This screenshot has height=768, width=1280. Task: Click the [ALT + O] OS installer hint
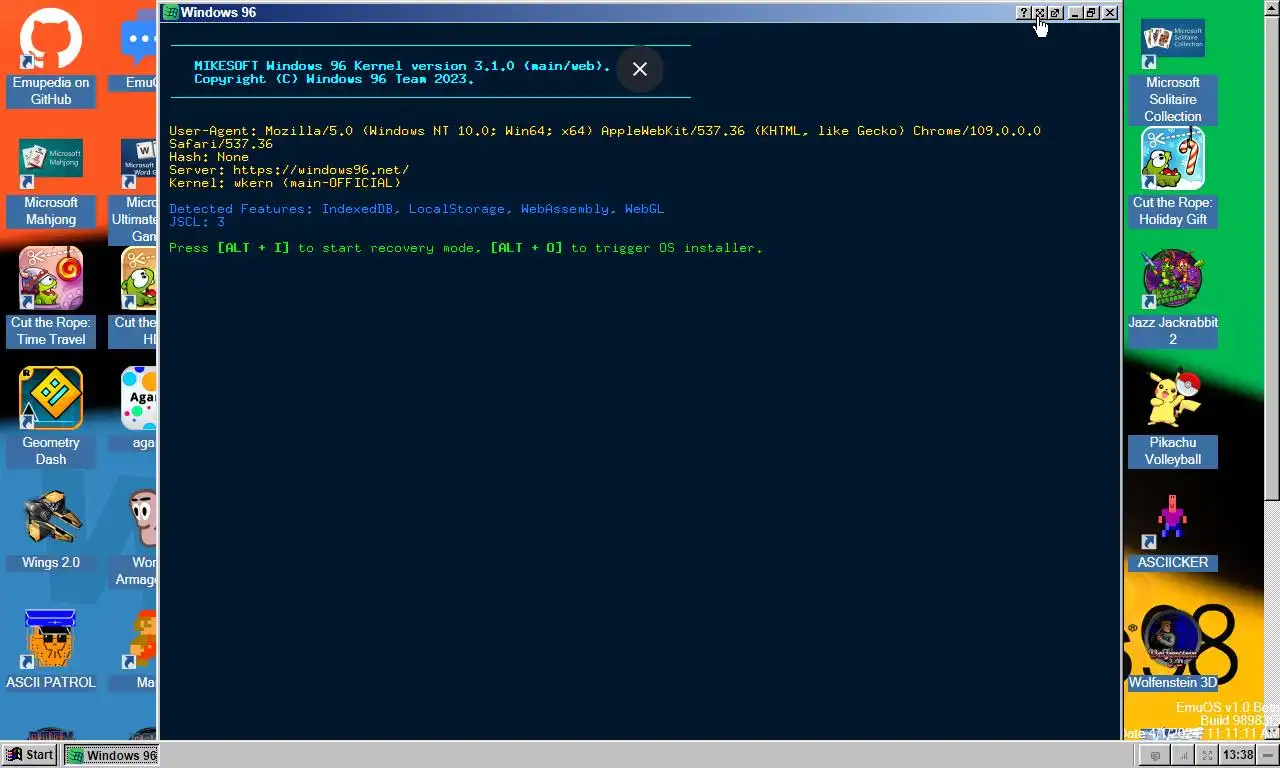[x=526, y=248]
